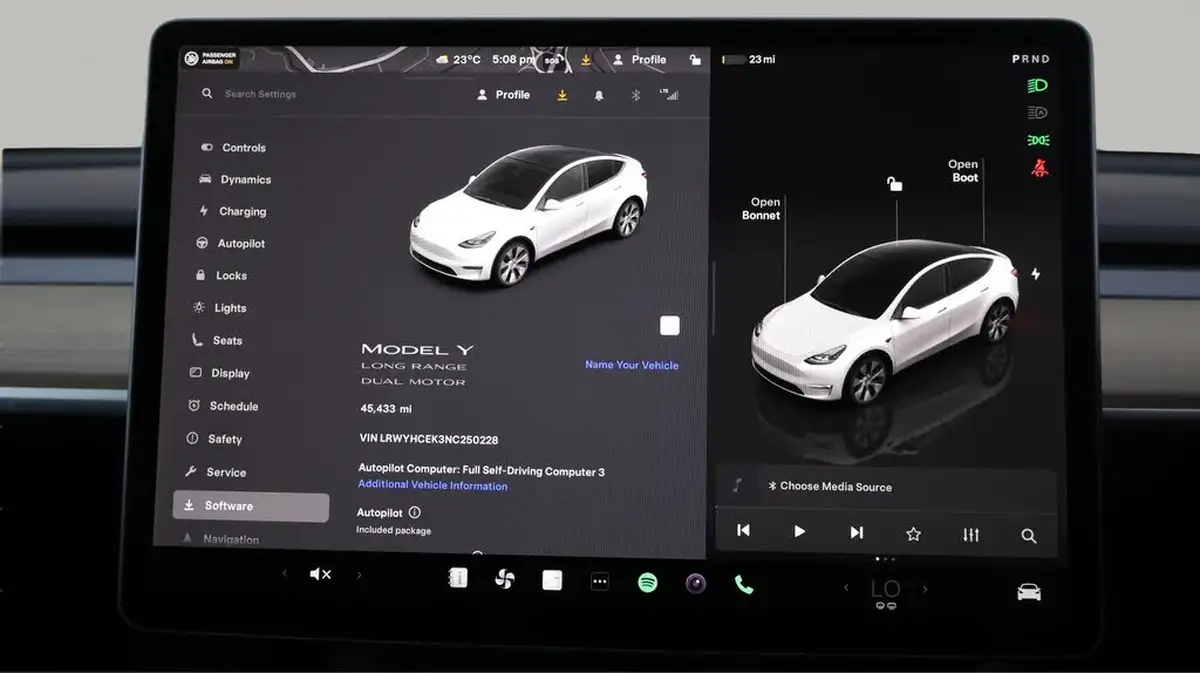Open the three-dots app launcher
The image size is (1200, 673).
(599, 582)
